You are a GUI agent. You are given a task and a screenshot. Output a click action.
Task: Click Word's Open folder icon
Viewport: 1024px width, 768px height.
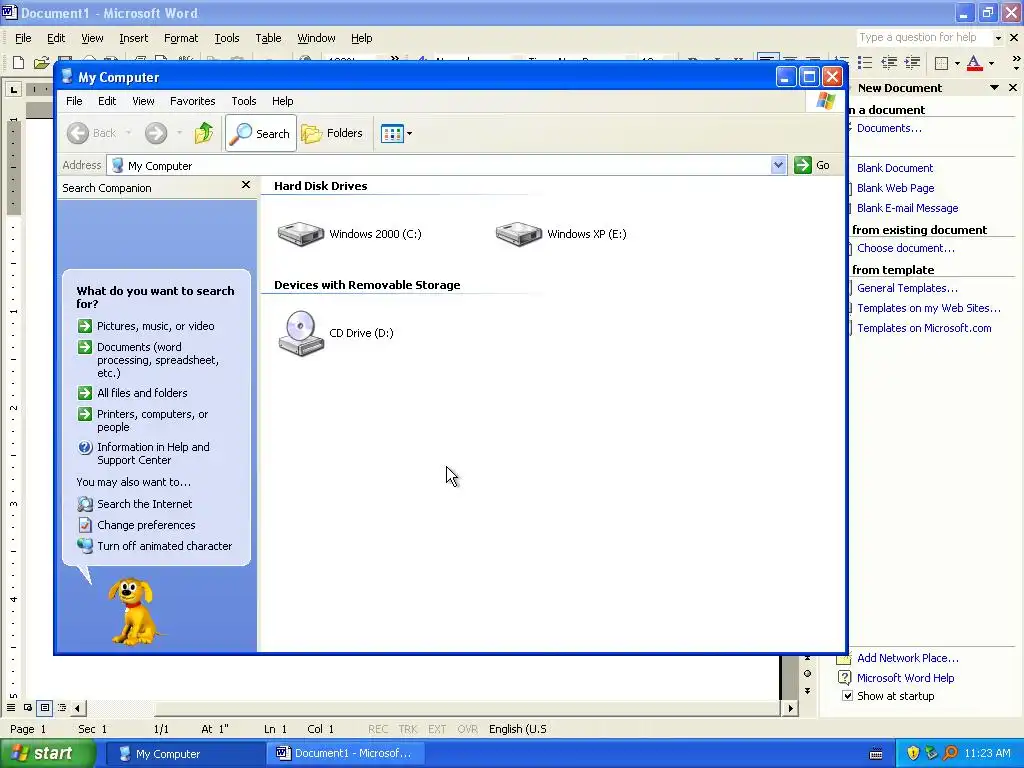coord(42,62)
